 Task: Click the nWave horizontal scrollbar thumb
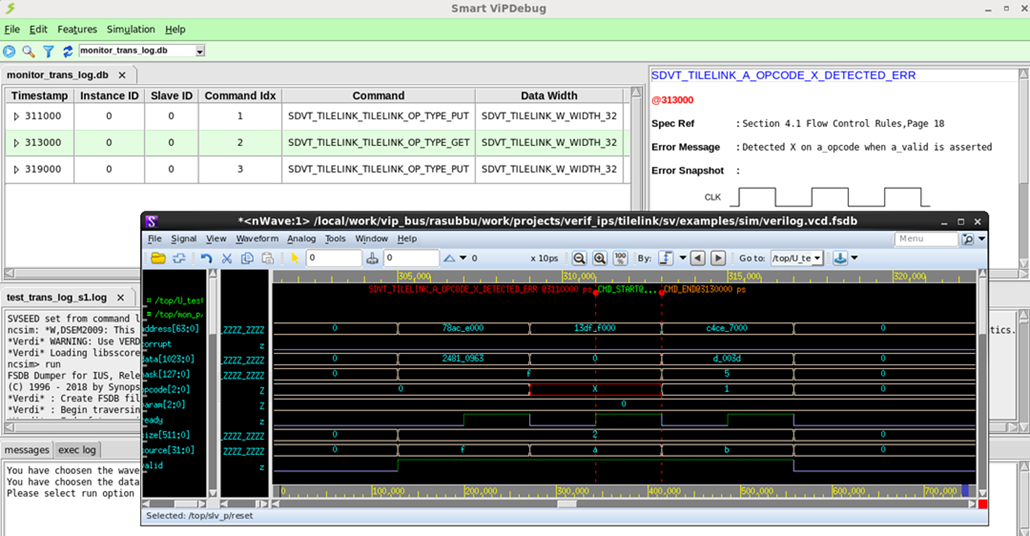[x=566, y=504]
